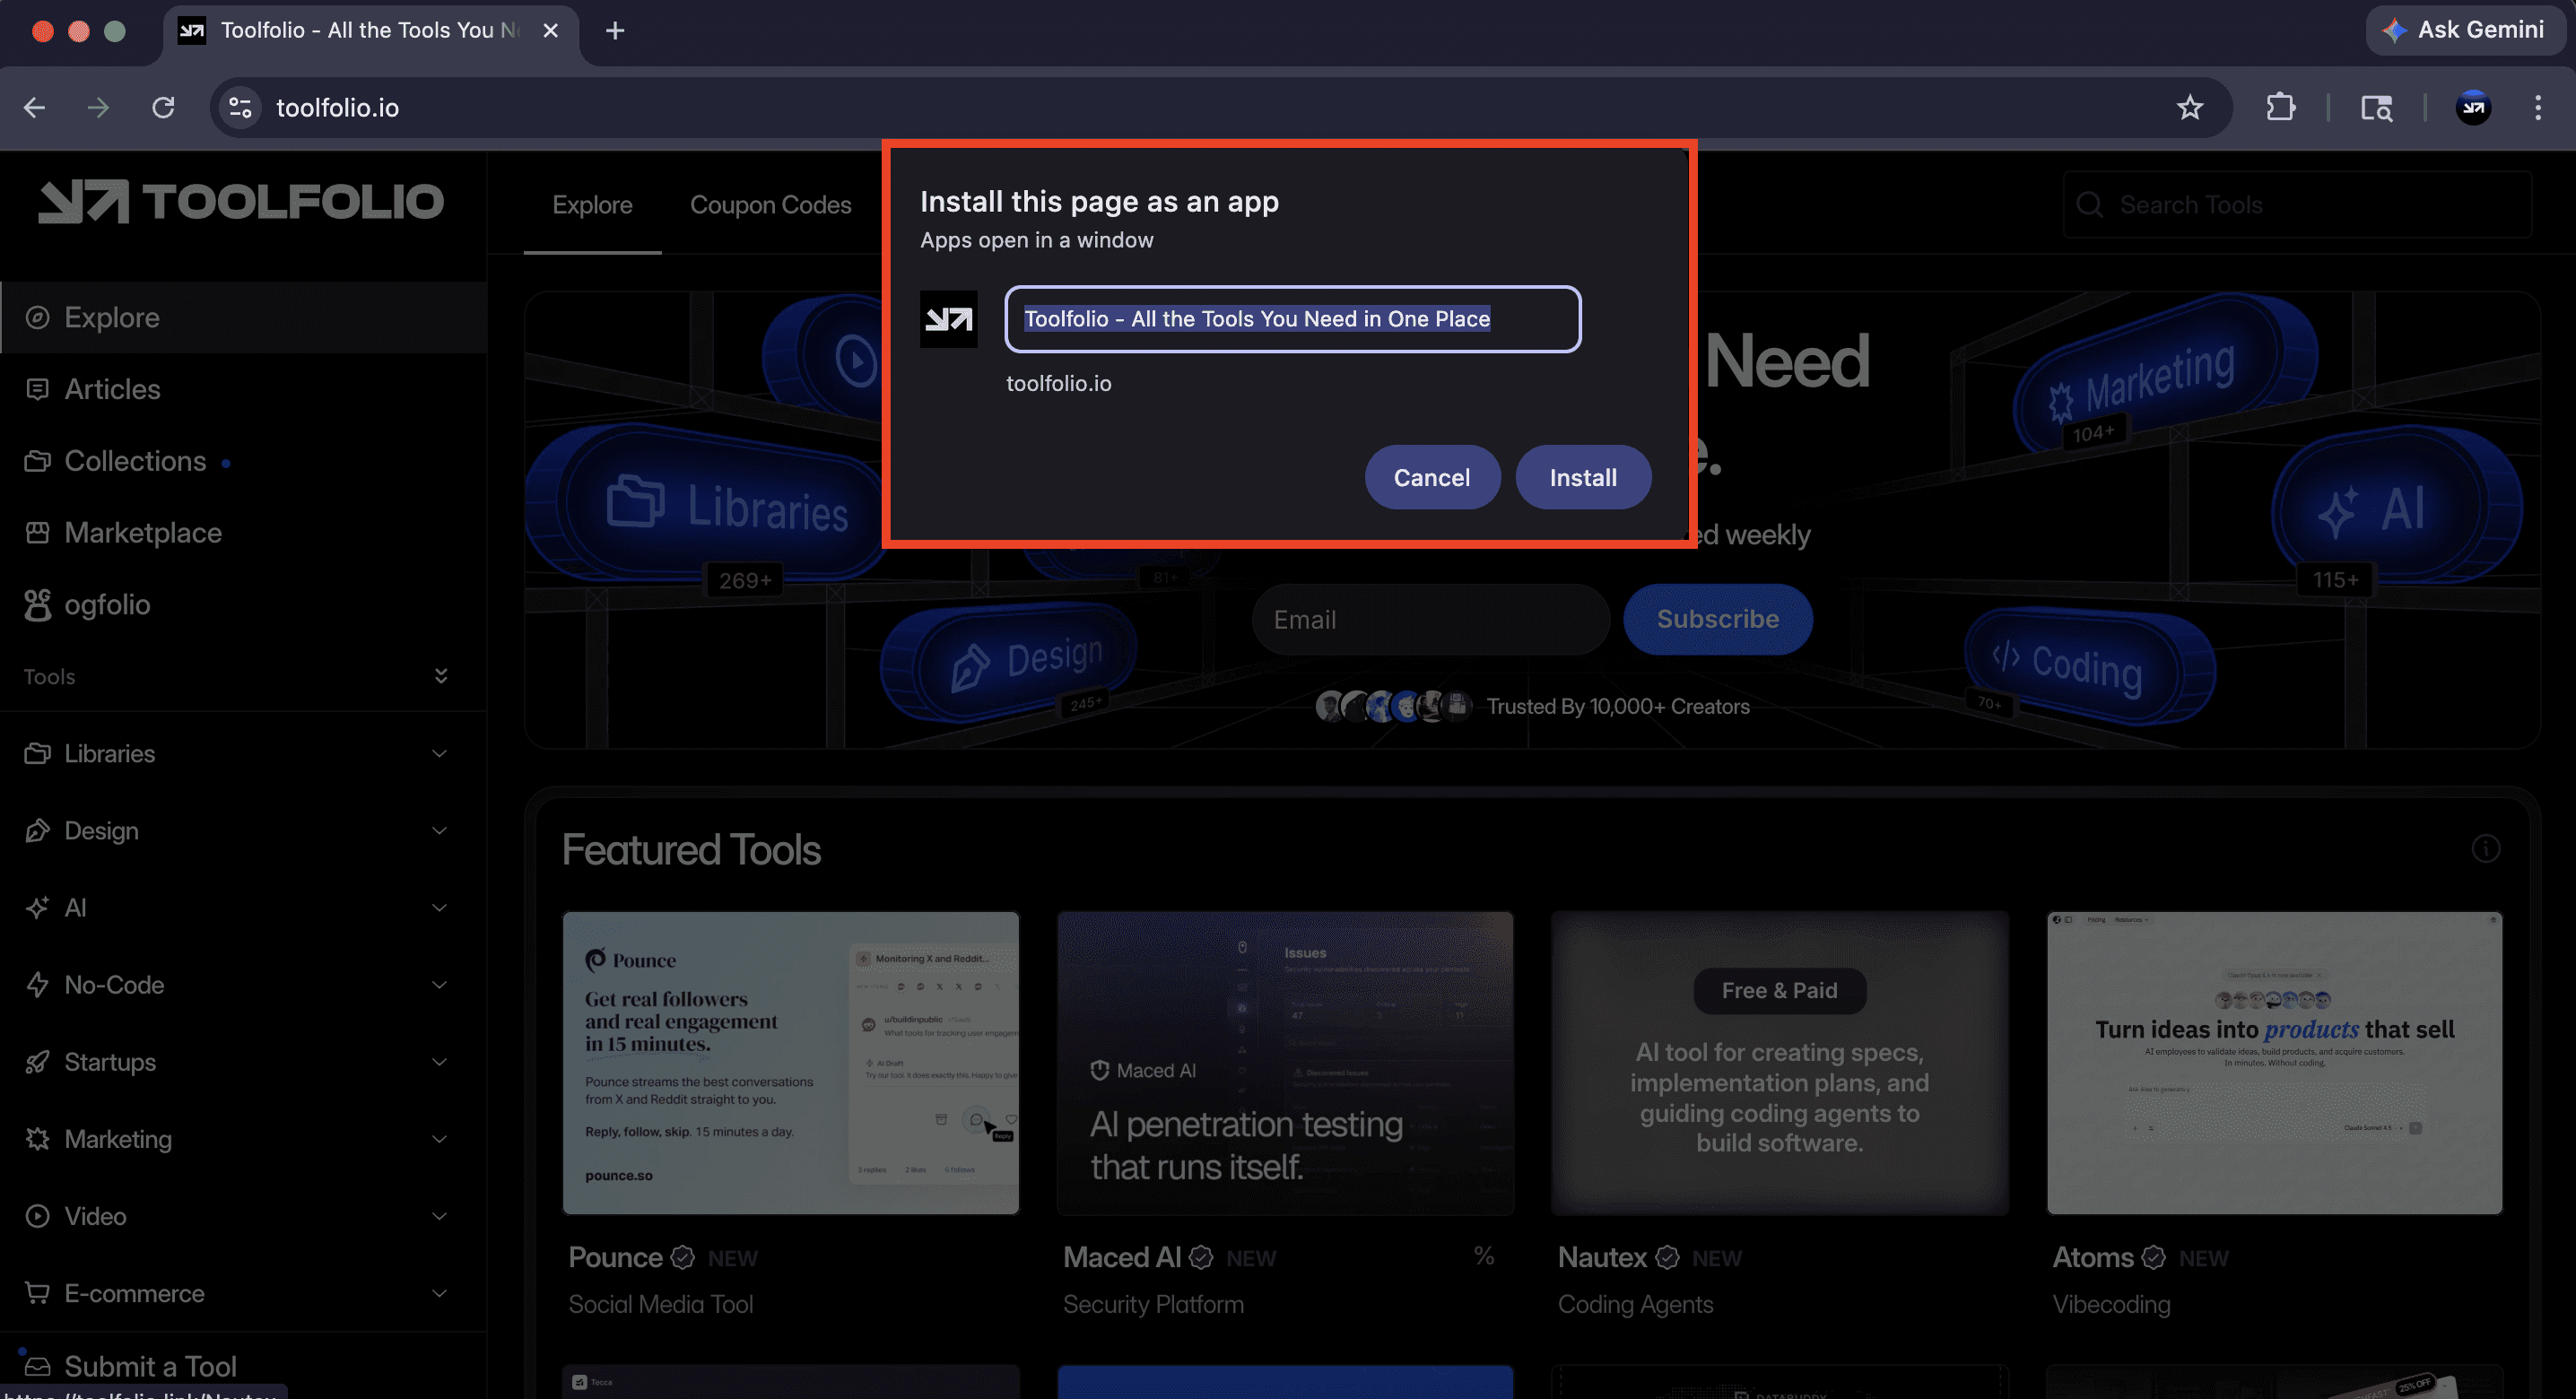Reload the page
Screen dimensions: 2576x1399
pos(163,107)
